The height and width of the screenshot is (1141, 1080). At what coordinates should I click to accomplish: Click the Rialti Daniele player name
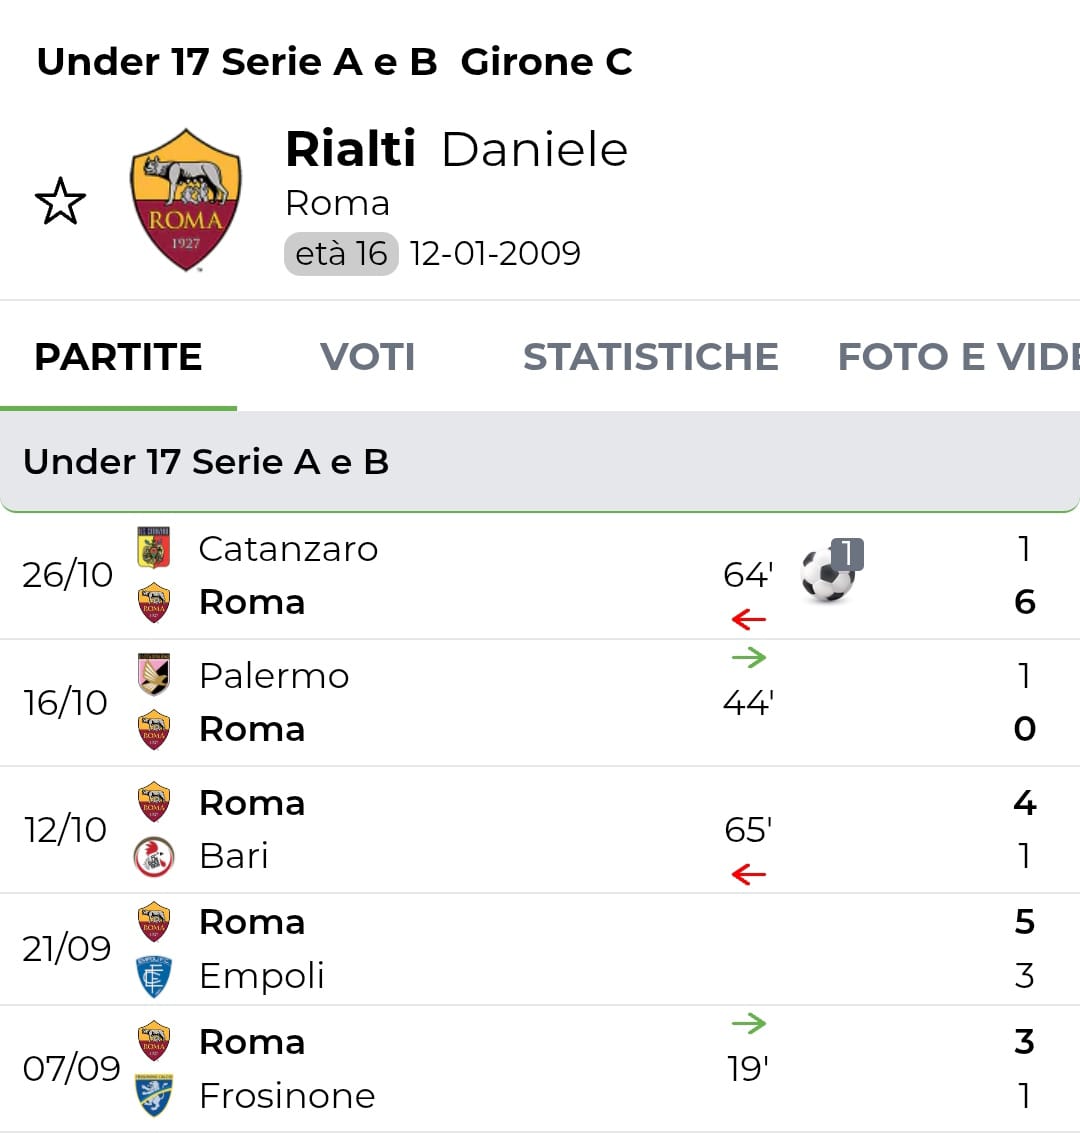coord(456,150)
